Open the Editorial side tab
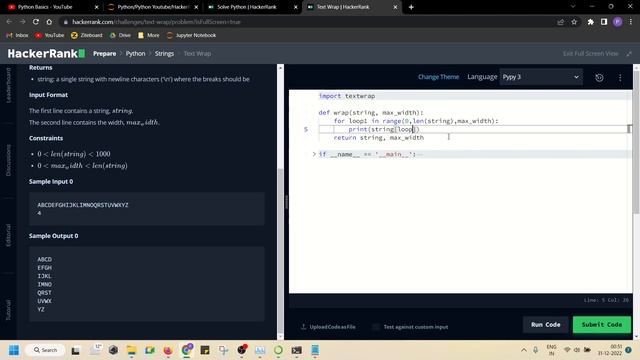The width and height of the screenshot is (640, 360). pyautogui.click(x=9, y=235)
